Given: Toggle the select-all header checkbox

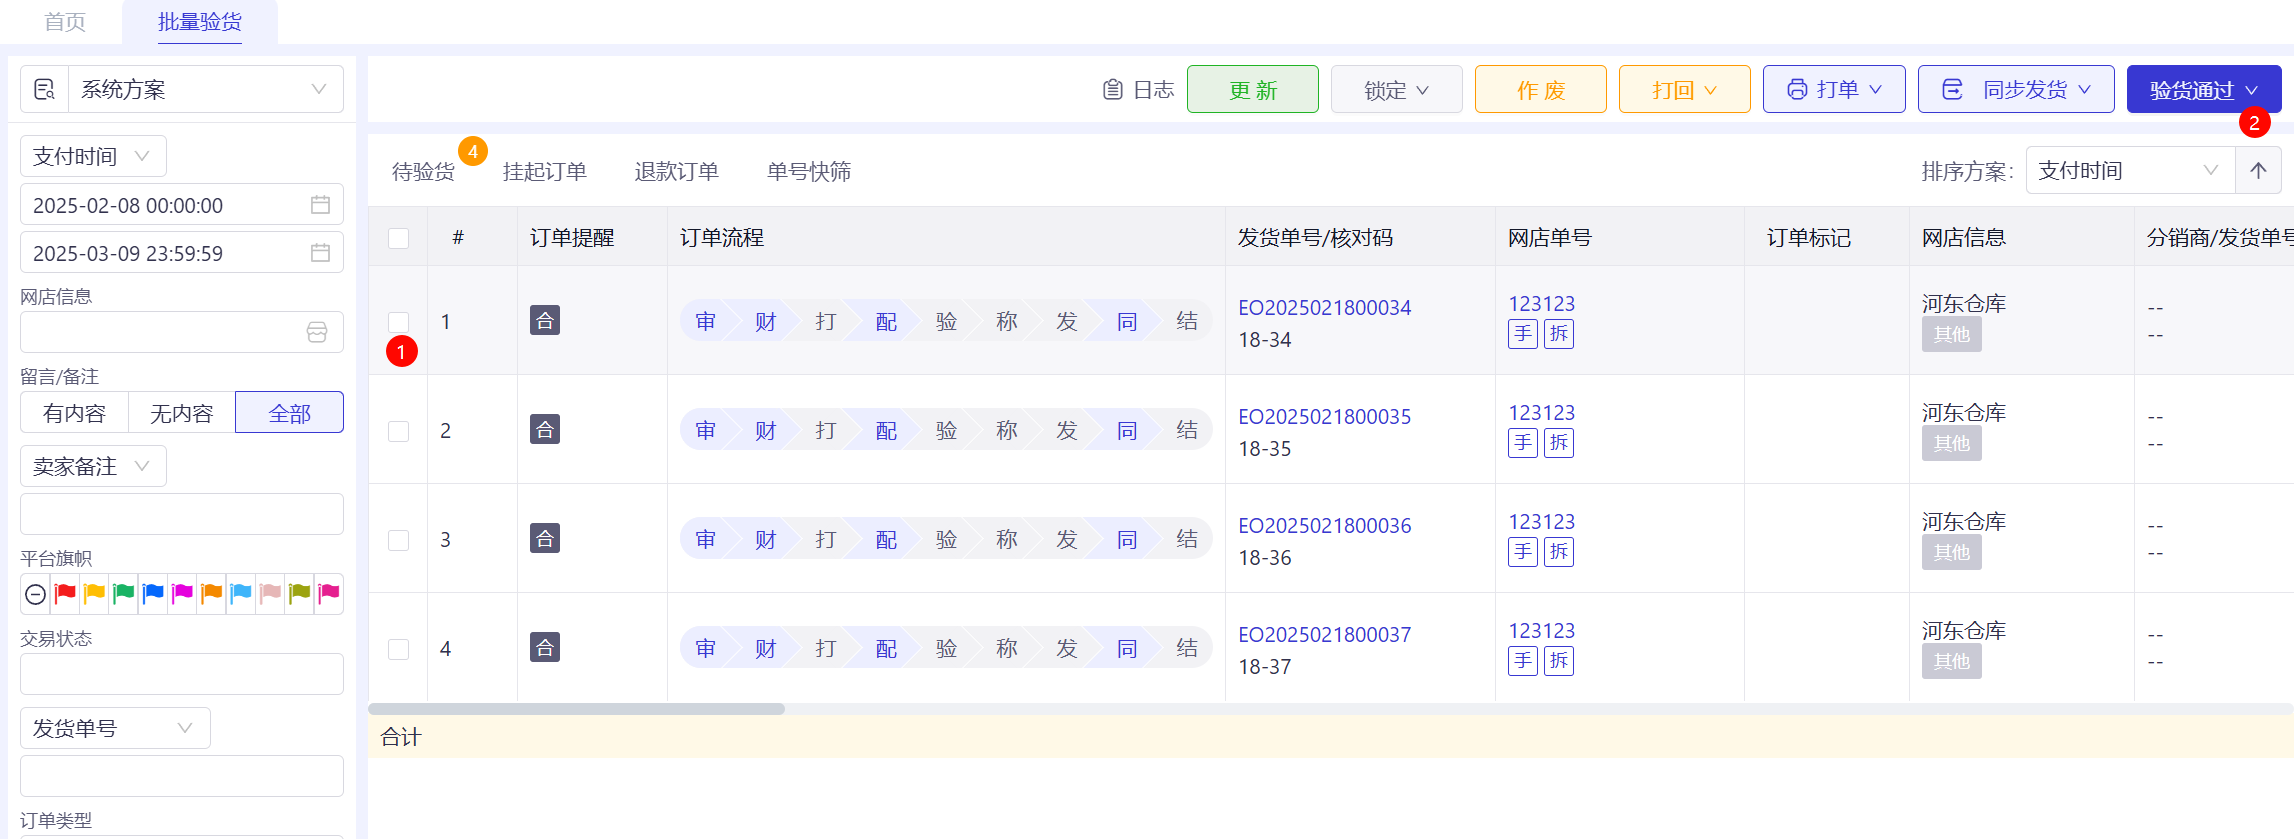Looking at the screenshot, I should tap(398, 238).
